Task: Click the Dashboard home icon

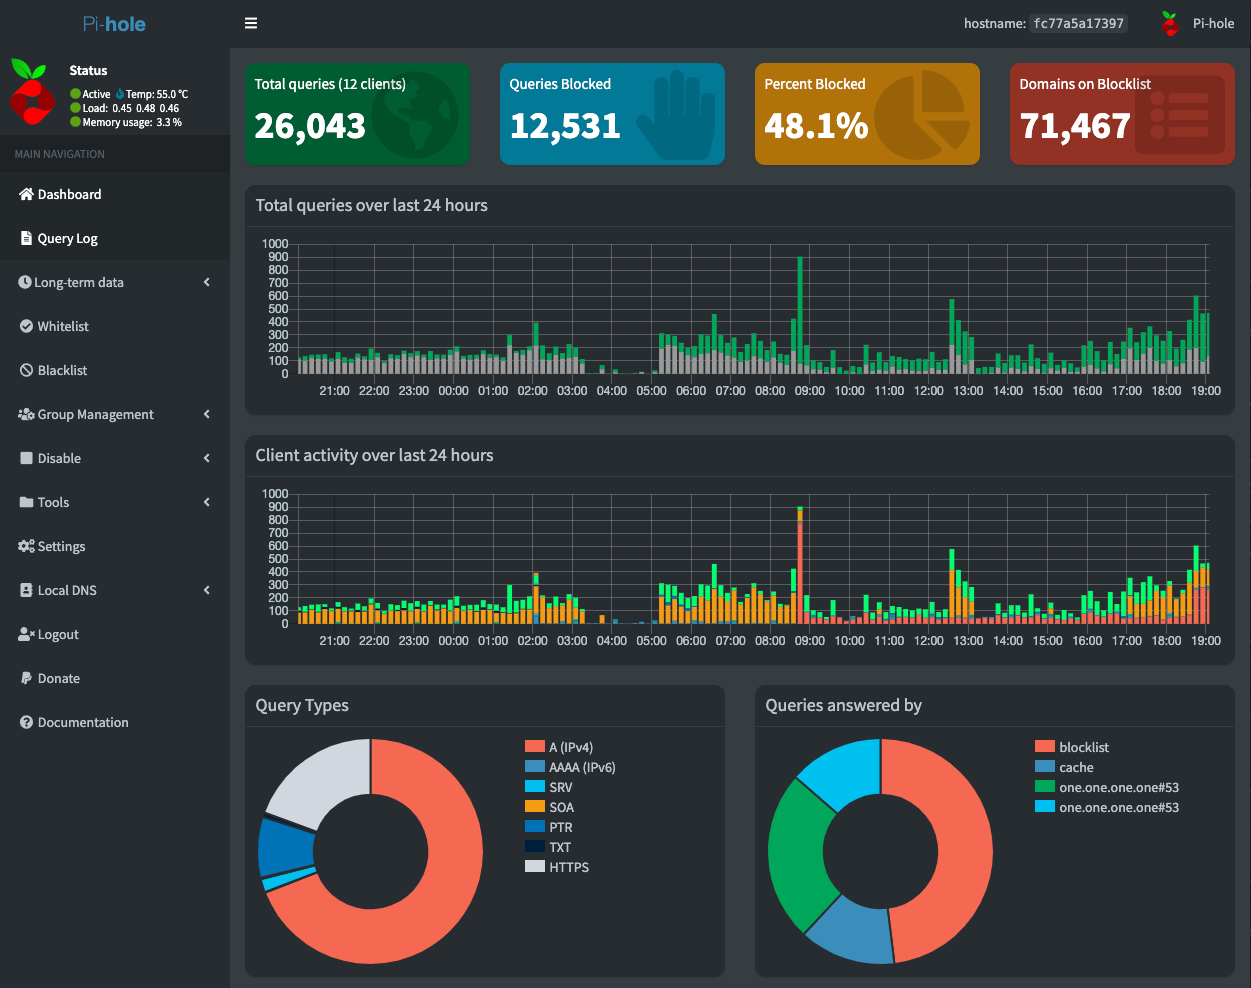Action: (x=26, y=194)
